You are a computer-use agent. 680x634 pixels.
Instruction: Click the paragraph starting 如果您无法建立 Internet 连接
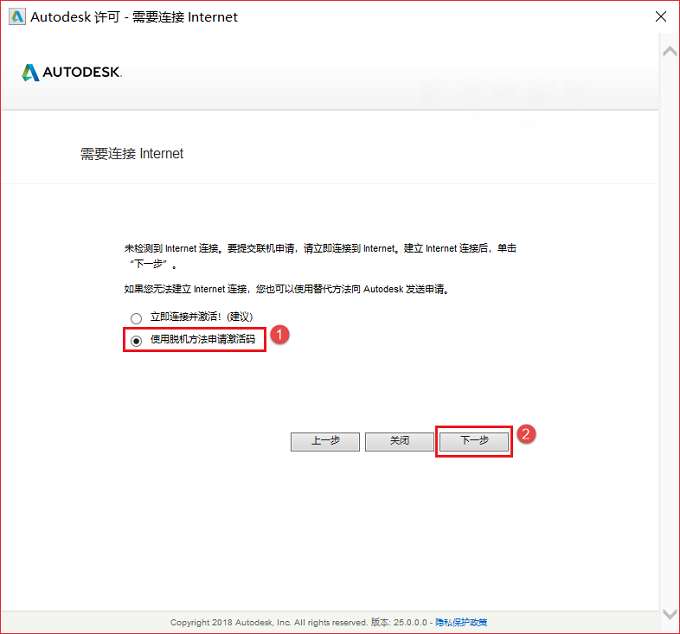point(286,289)
